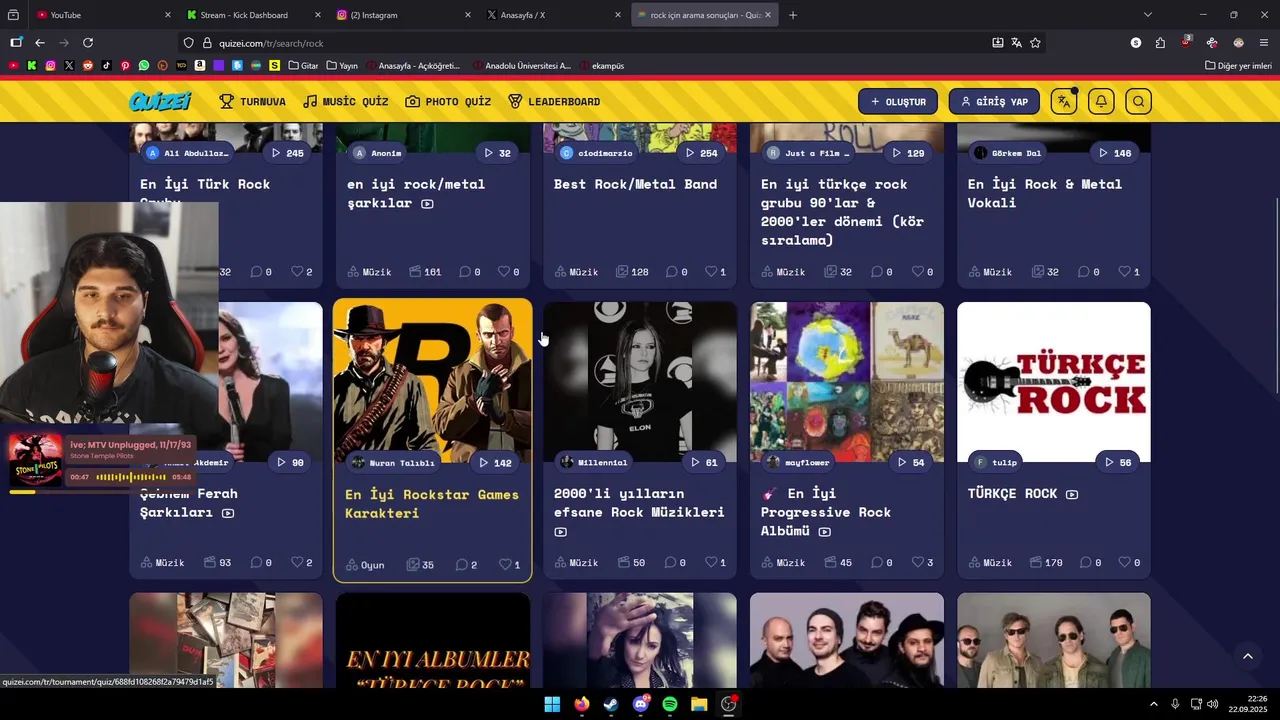Show hidden system tray icons chevron
Viewport: 1280px width, 720px height.
(1153, 704)
